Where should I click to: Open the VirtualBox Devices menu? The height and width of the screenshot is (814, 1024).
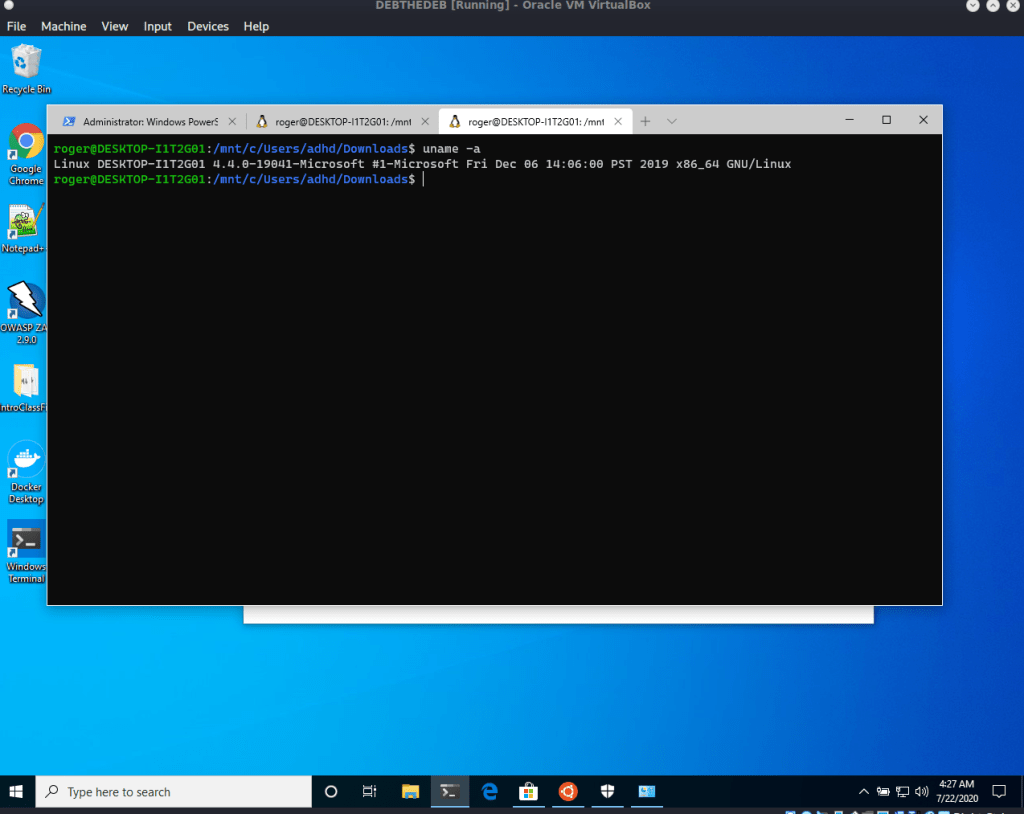(208, 26)
